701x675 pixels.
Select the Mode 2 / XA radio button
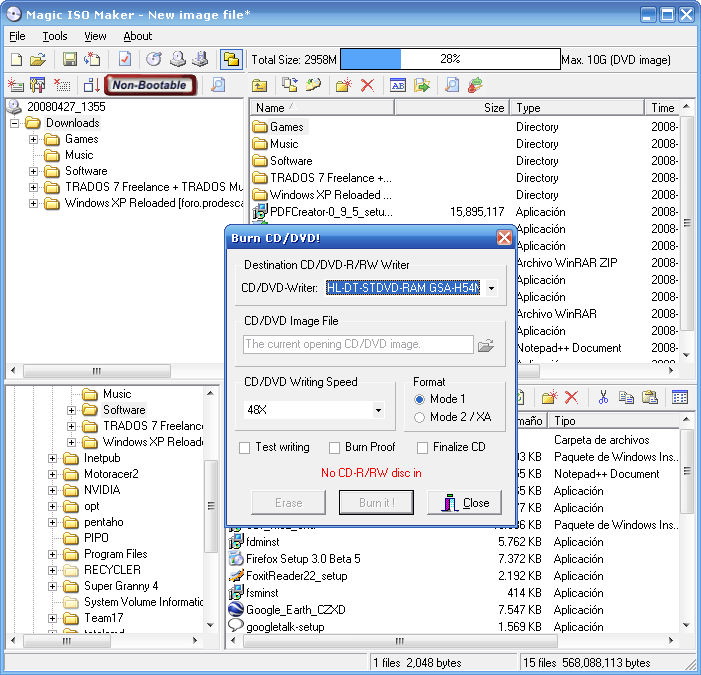419,418
